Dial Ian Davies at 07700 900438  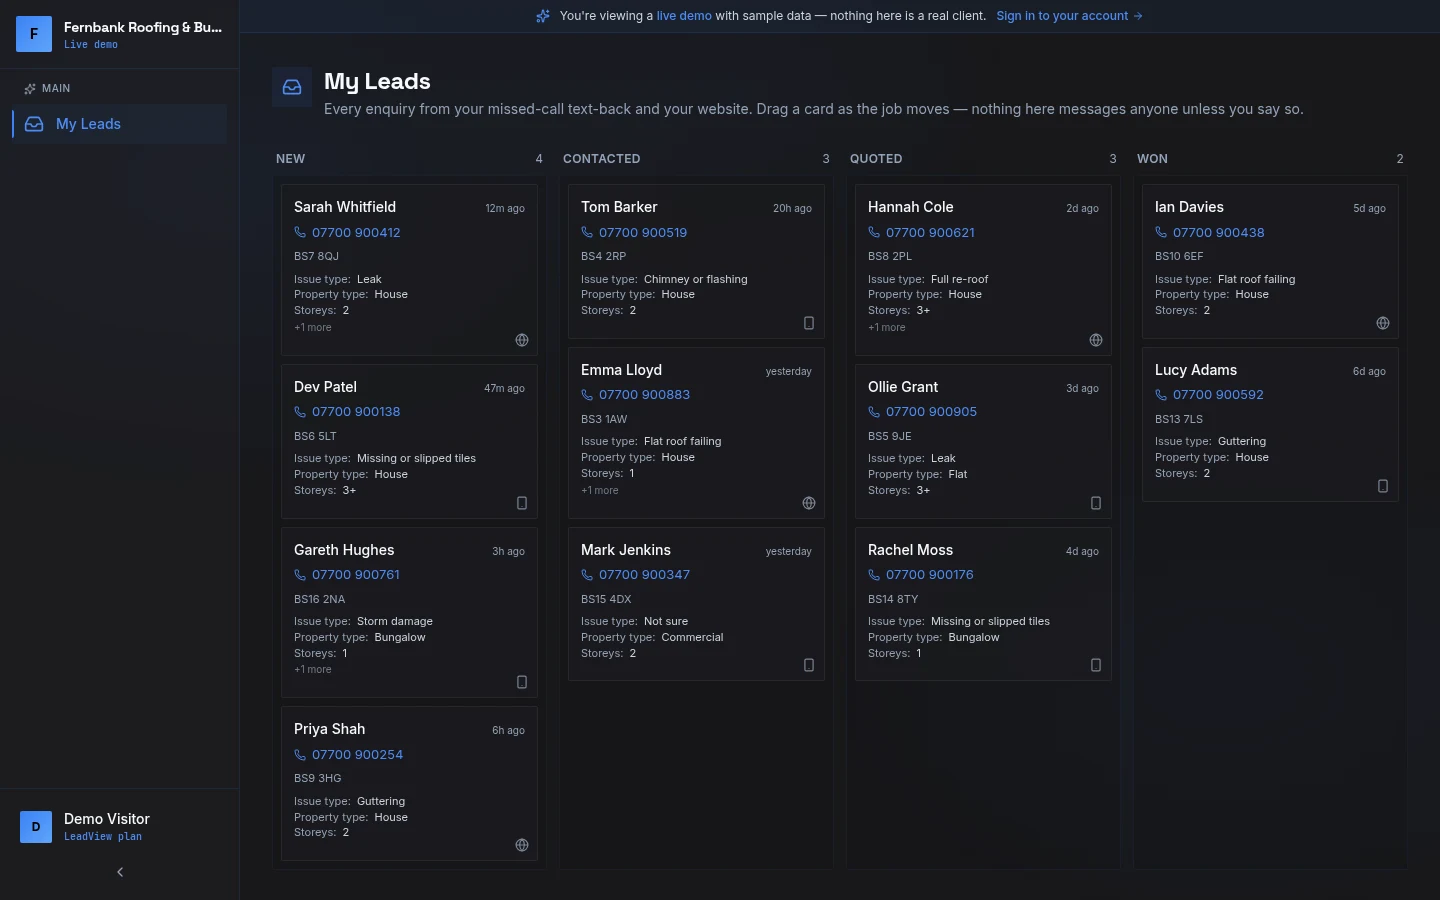(1210, 233)
